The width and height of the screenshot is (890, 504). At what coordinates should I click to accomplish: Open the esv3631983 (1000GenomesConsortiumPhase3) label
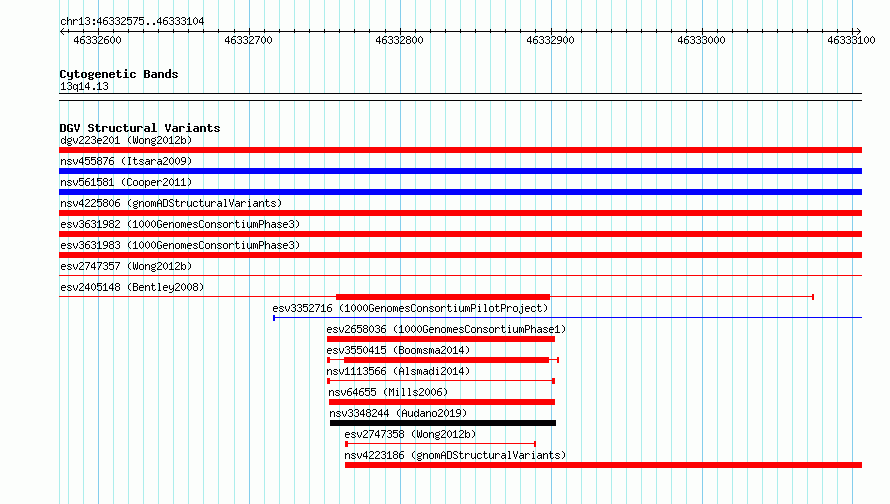point(180,245)
